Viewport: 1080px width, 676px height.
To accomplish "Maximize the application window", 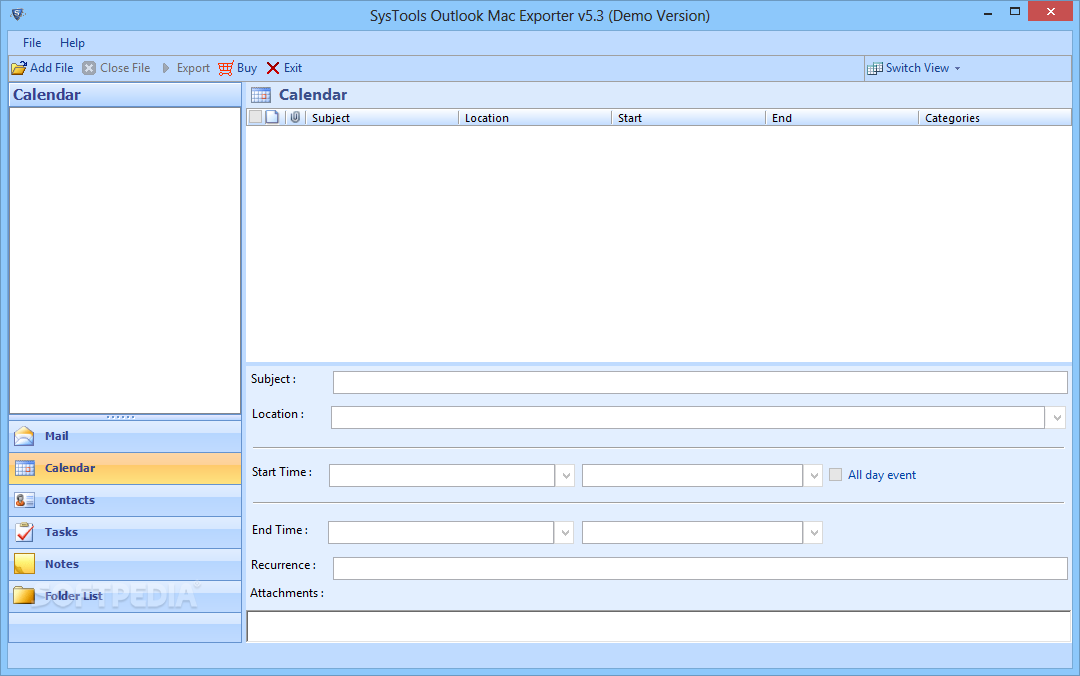I will coord(1015,12).
